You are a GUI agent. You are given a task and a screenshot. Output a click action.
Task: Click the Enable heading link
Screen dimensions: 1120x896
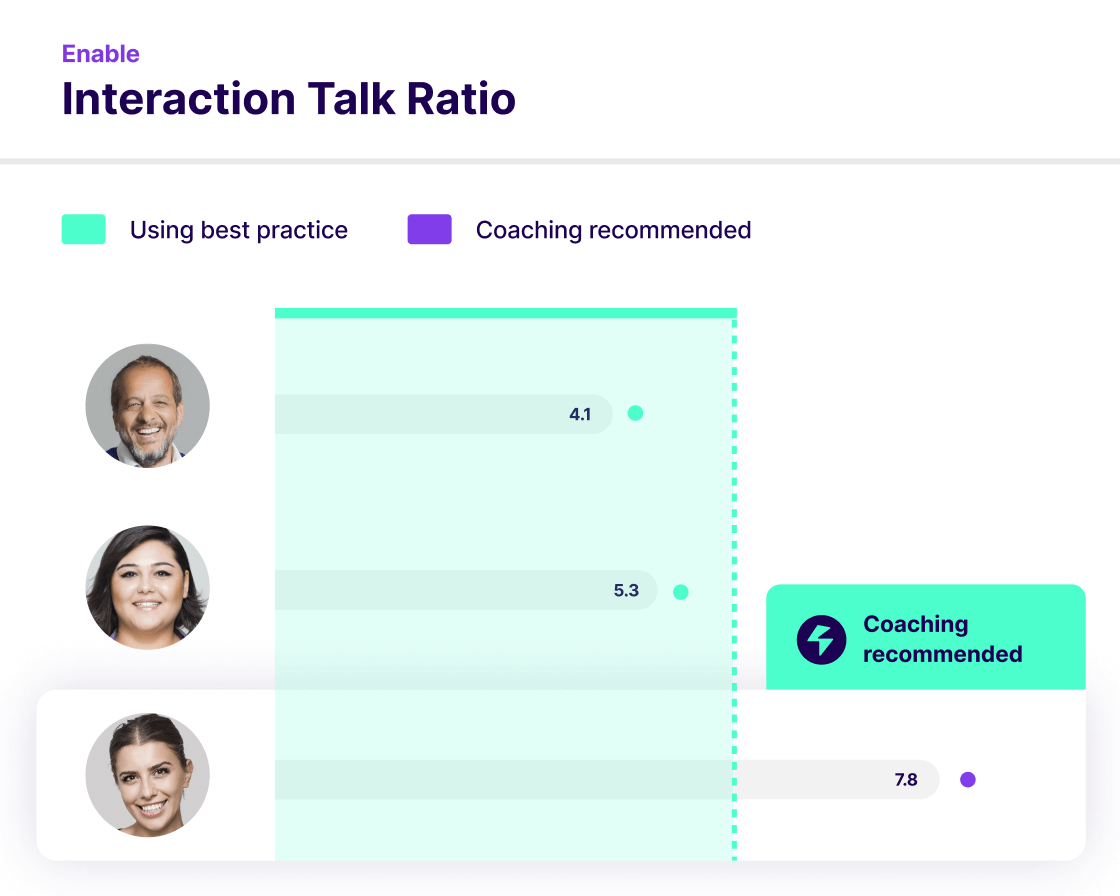[101, 54]
